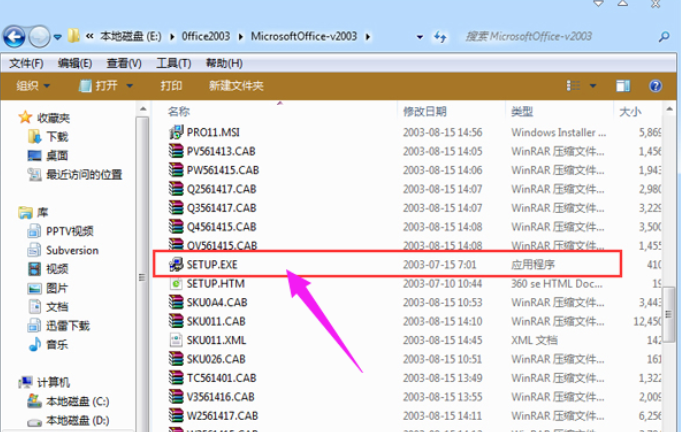Image resolution: width=681 pixels, height=432 pixels.
Task: Open the 工具(T) menu
Action: [x=173, y=63]
